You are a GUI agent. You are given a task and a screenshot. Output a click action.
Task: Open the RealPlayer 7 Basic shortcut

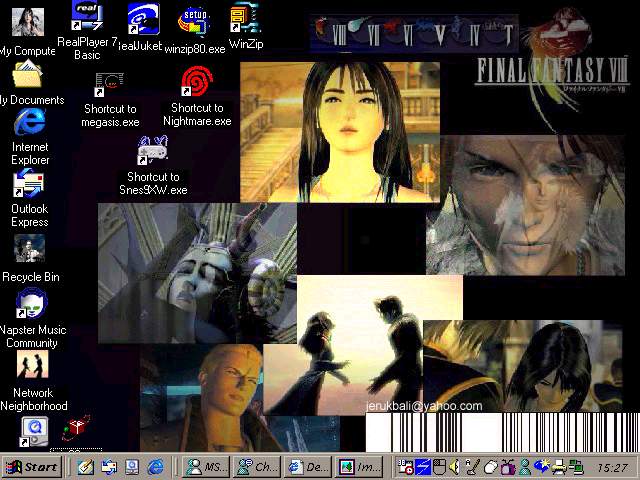click(x=87, y=17)
